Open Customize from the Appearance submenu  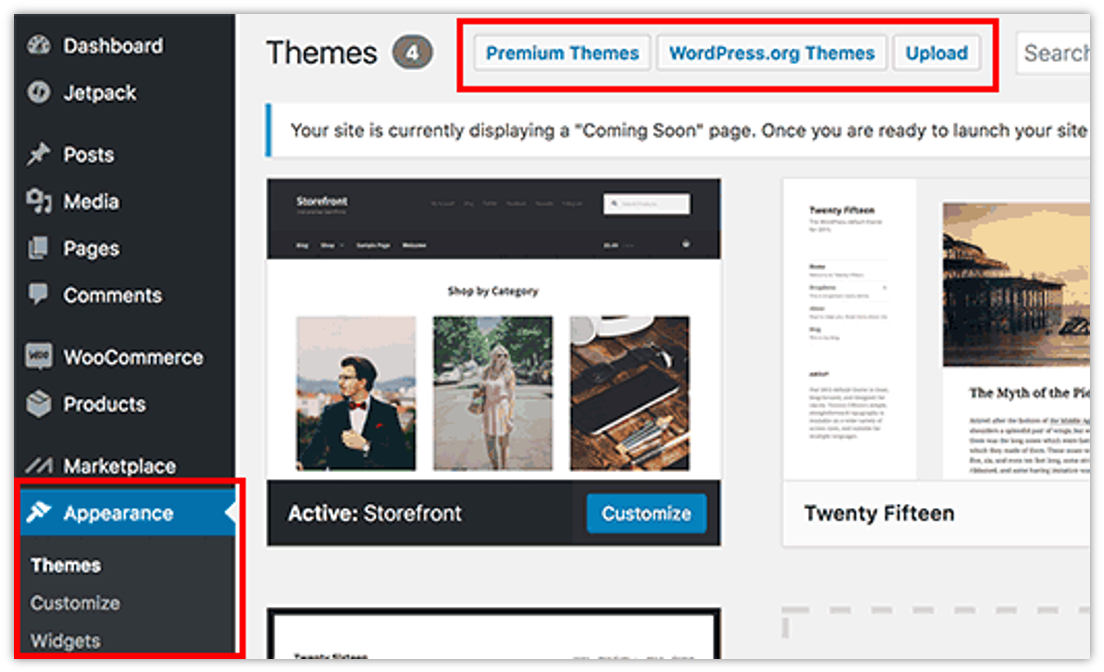74,603
